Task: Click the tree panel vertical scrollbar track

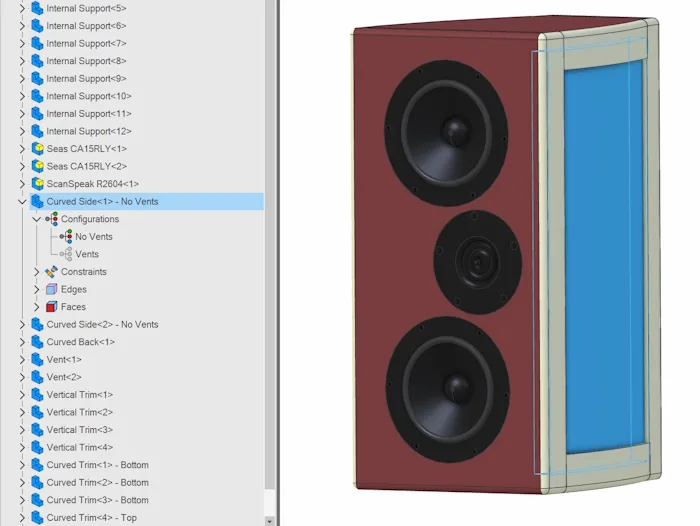Action: point(269,502)
